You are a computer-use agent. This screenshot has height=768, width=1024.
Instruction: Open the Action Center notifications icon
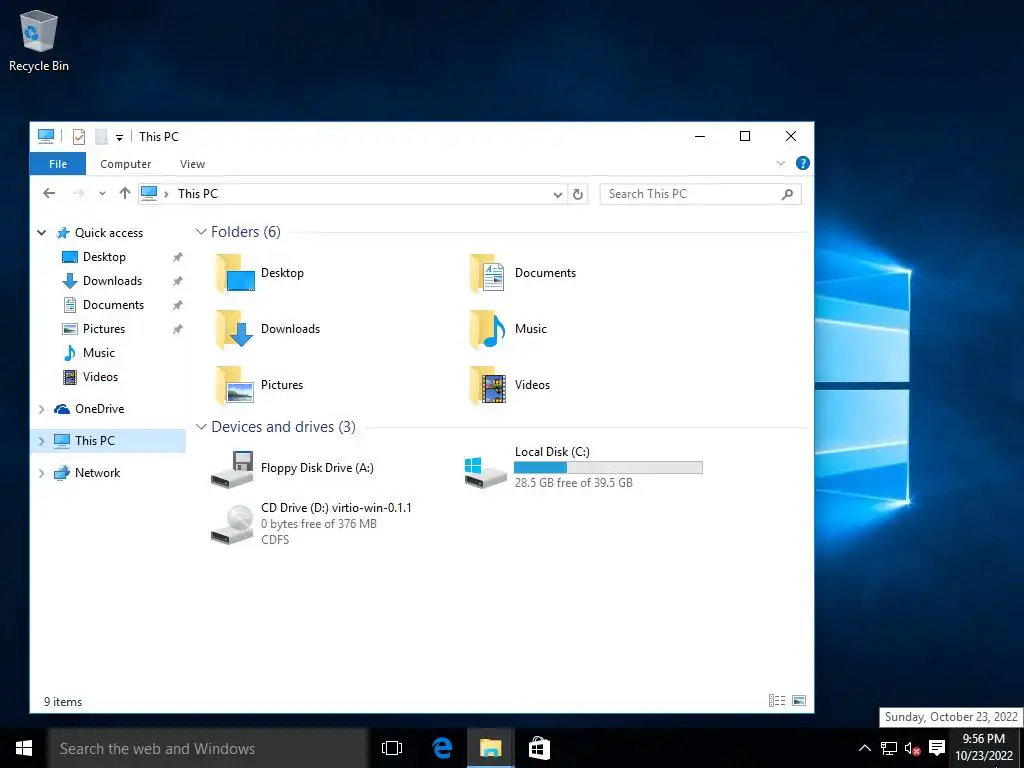click(937, 748)
